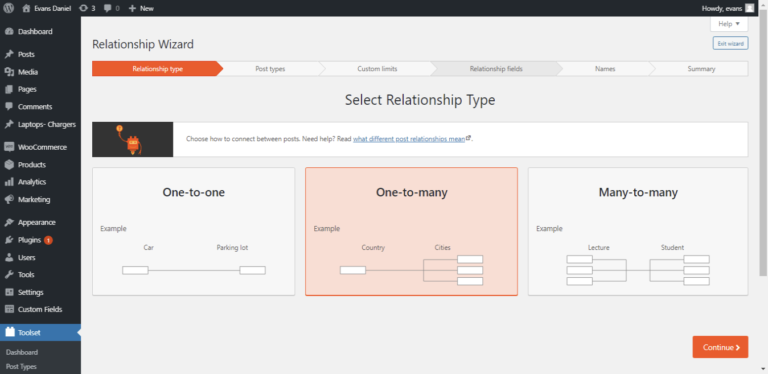The height and width of the screenshot is (374, 768).
Task: Open Toolset Post Types submenu item
Action: [21, 366]
